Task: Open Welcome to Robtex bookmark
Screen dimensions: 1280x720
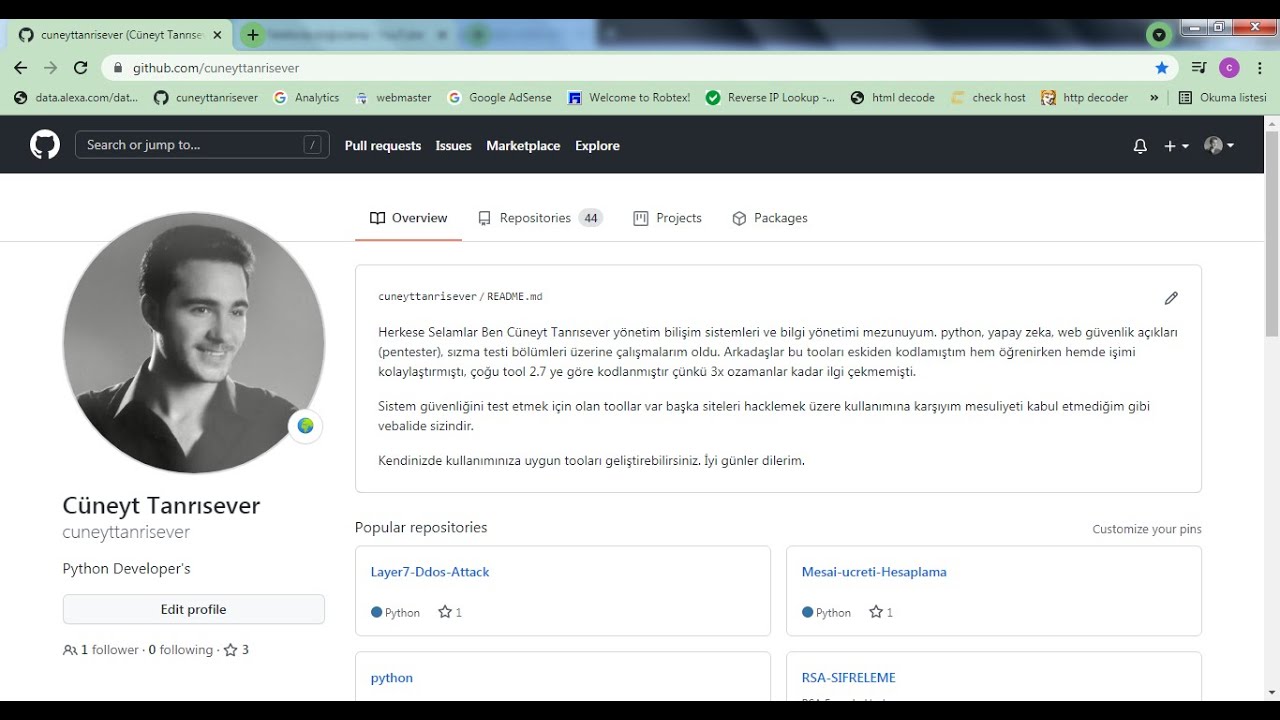Action: coord(629,98)
